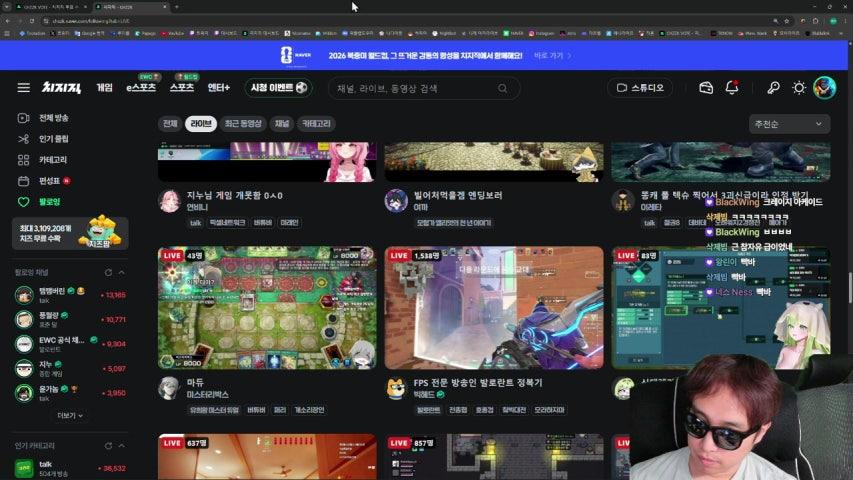Open the 게임 menu
Viewport: 853px width, 480px height.
(104, 88)
